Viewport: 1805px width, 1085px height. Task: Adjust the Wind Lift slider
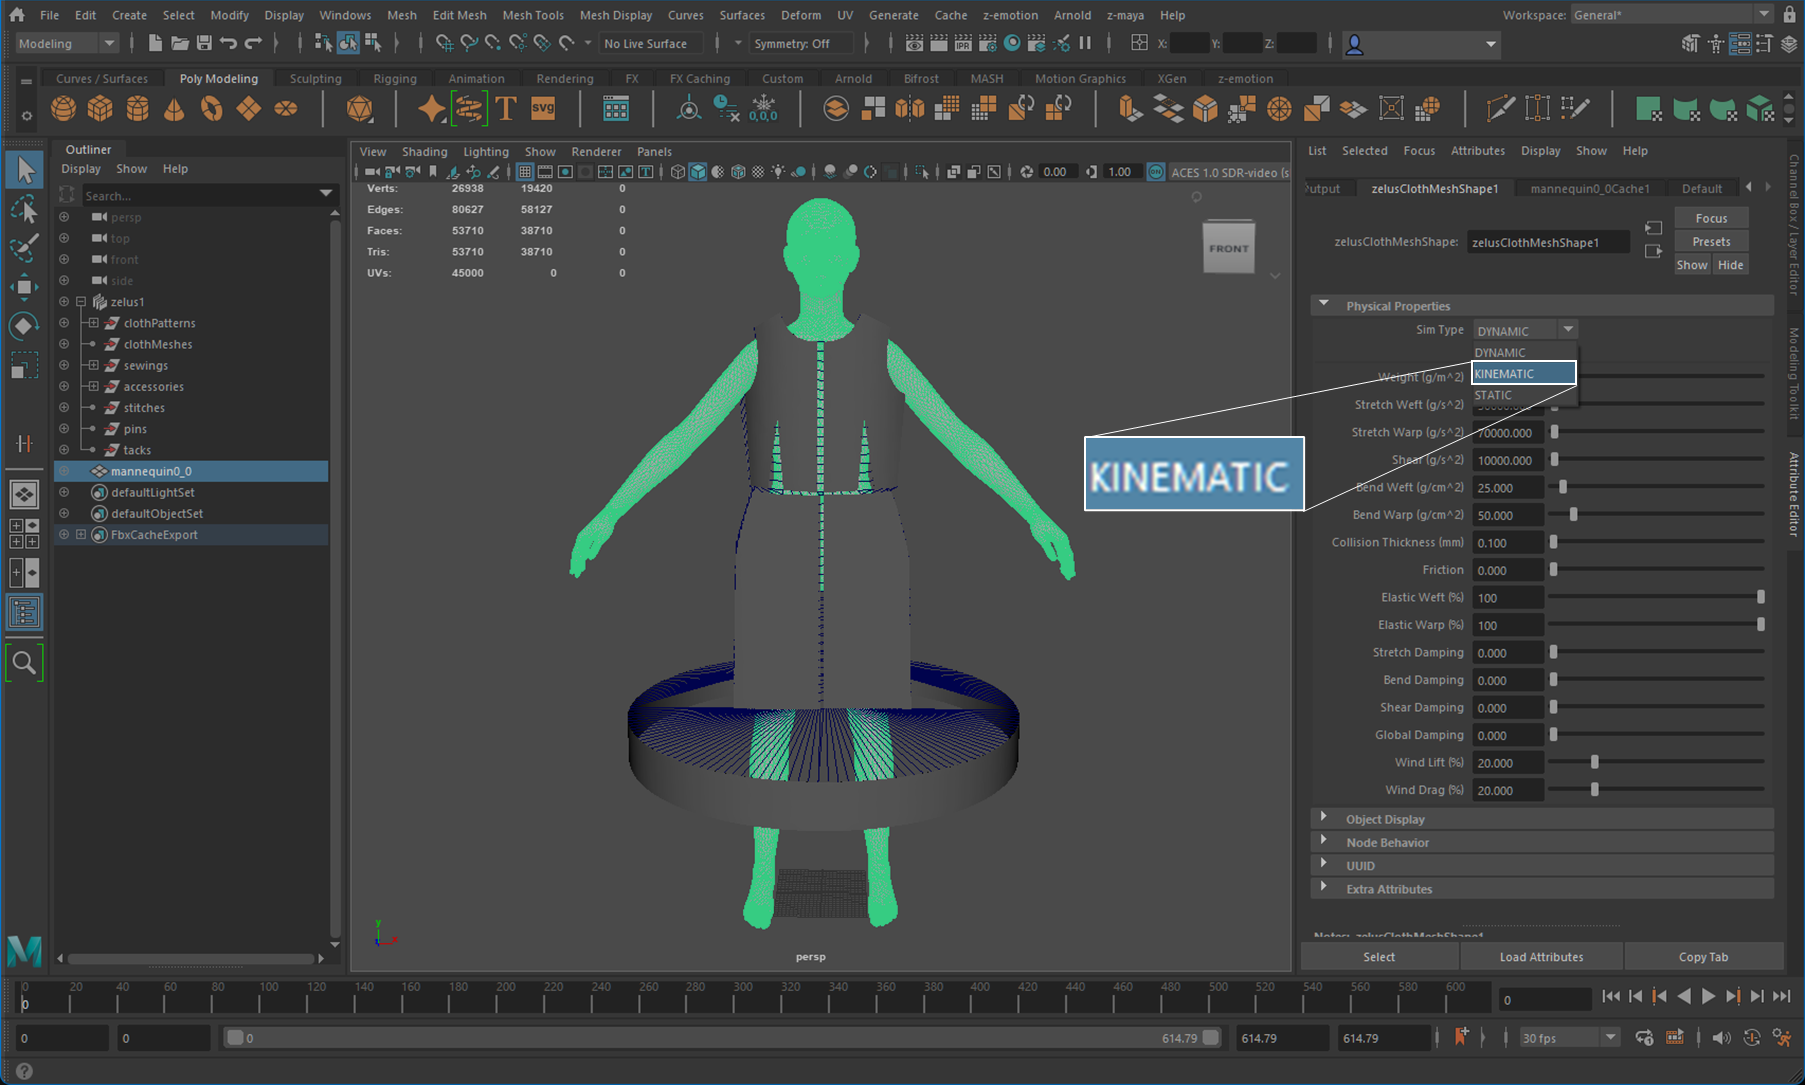click(1594, 762)
